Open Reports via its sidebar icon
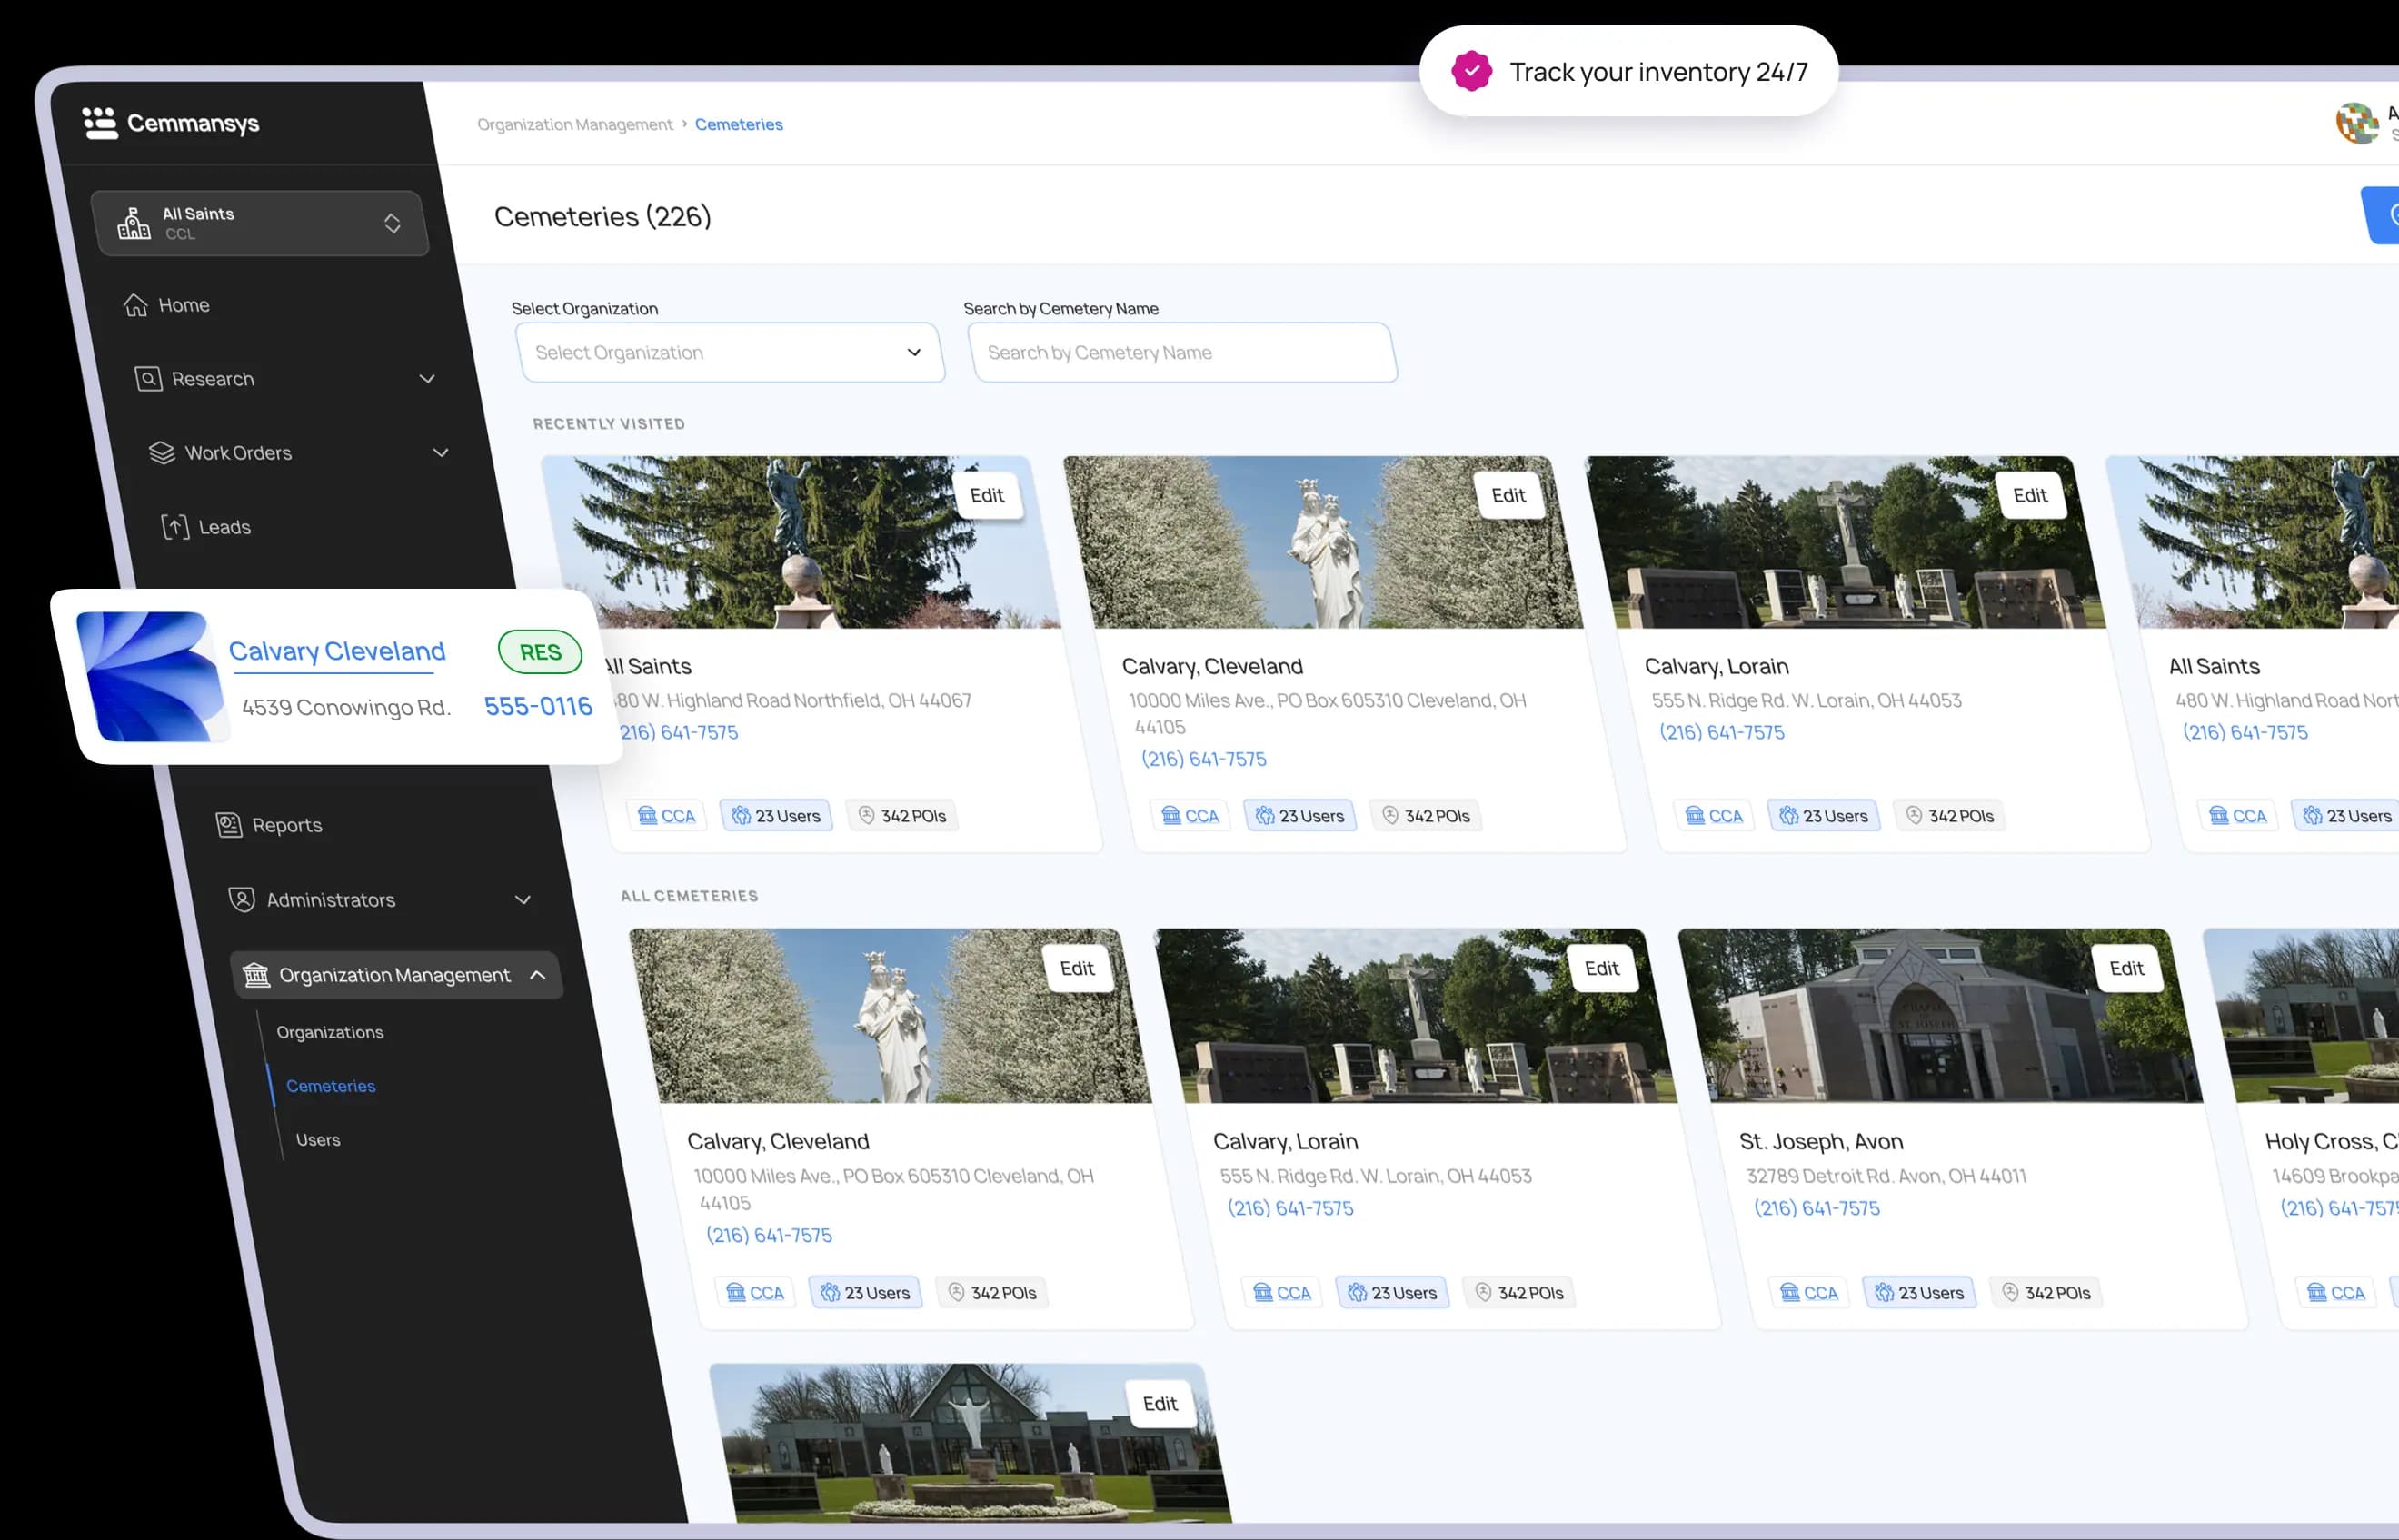2399x1540 pixels. pos(228,823)
